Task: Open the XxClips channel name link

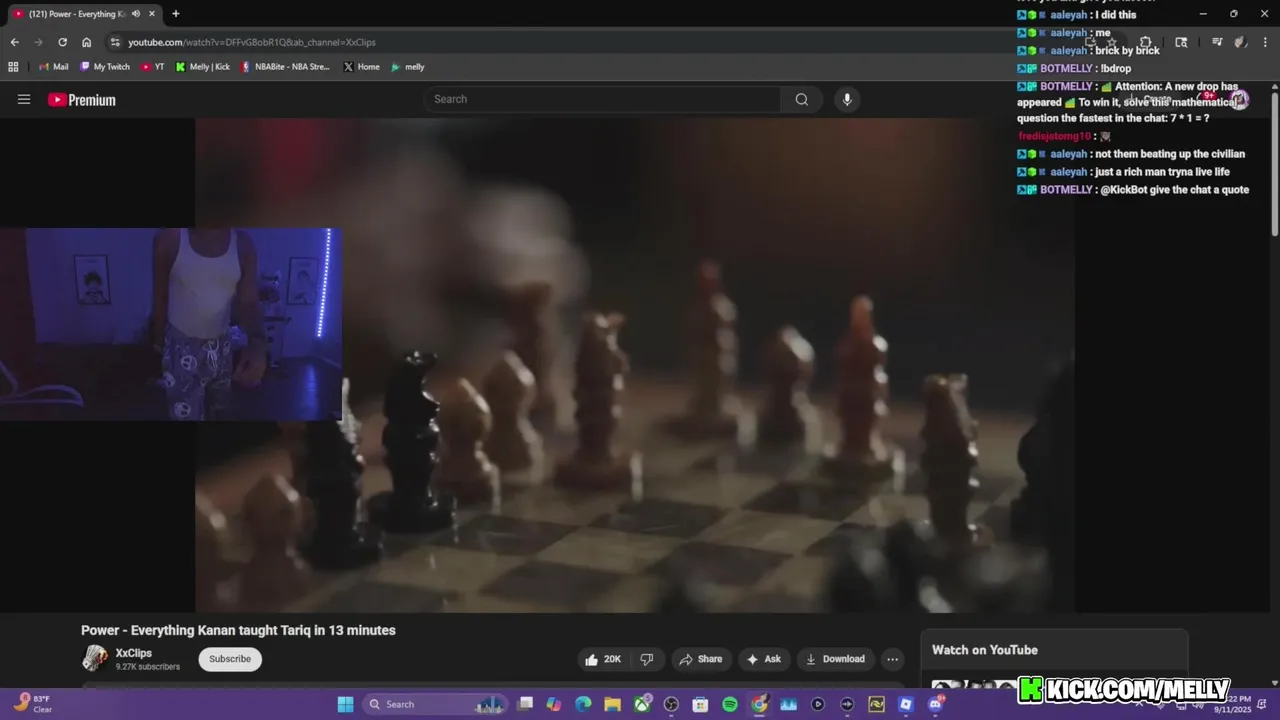Action: [133, 653]
